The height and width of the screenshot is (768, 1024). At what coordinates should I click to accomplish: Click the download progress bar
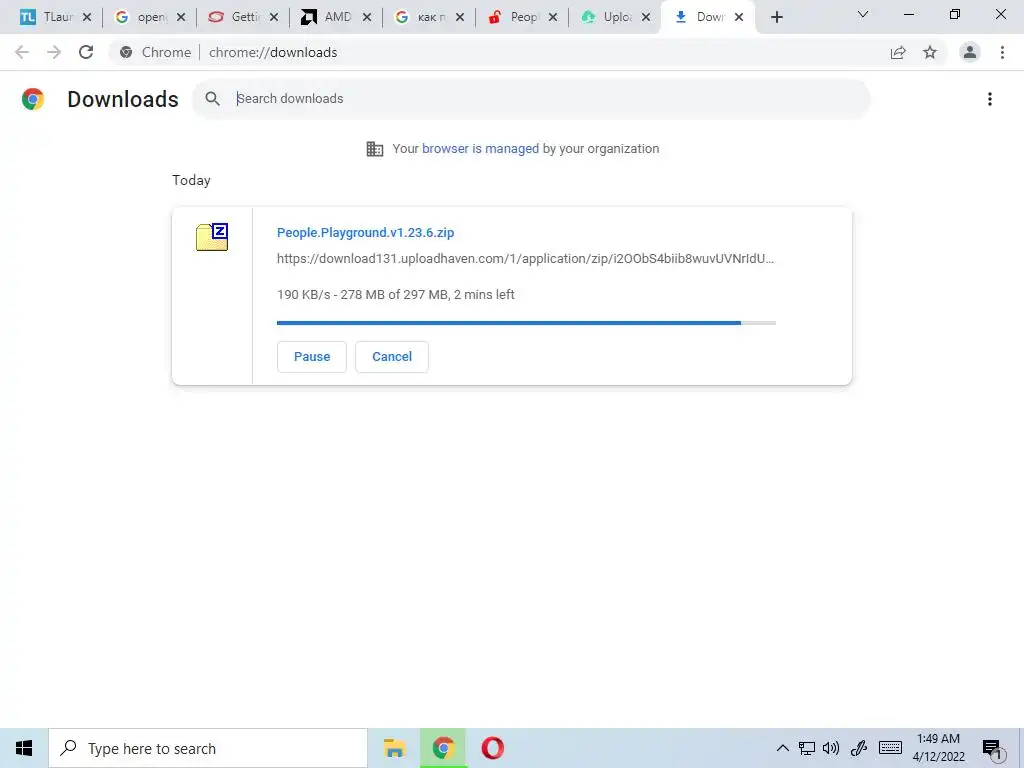coord(526,323)
